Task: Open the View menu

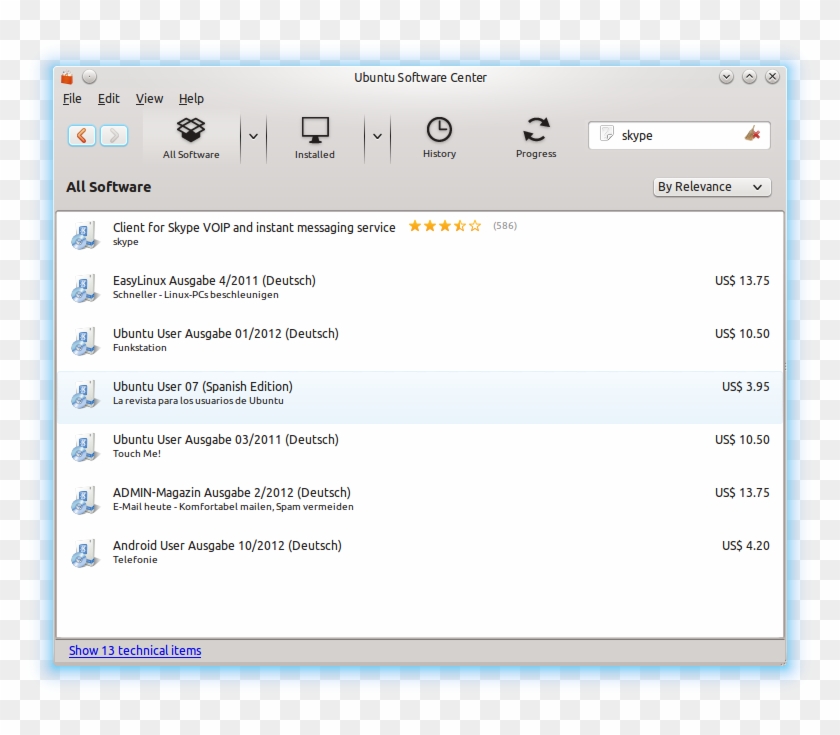Action: (149, 99)
